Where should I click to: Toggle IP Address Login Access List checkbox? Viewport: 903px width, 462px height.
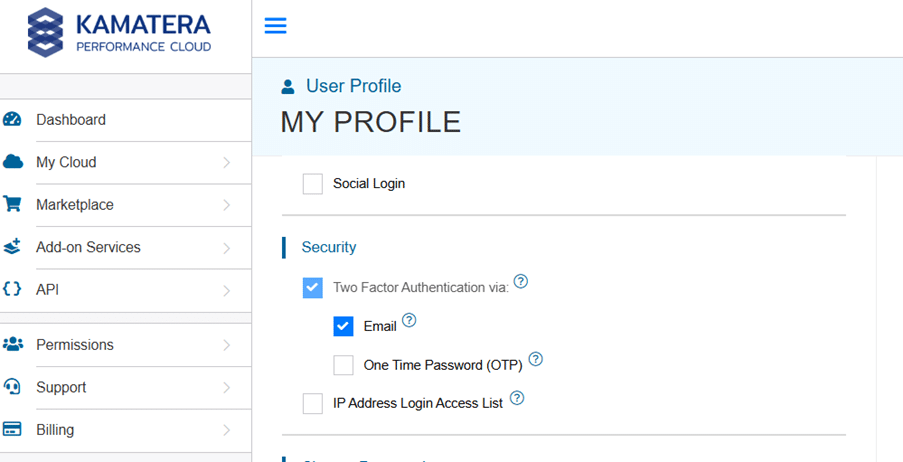313,403
